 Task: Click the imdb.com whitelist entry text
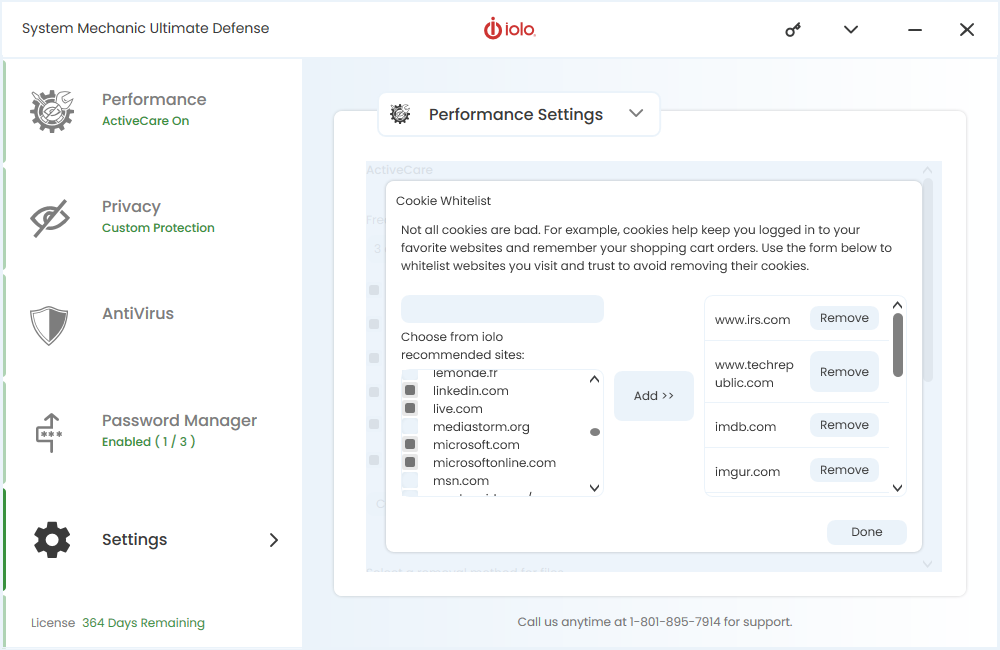745,427
